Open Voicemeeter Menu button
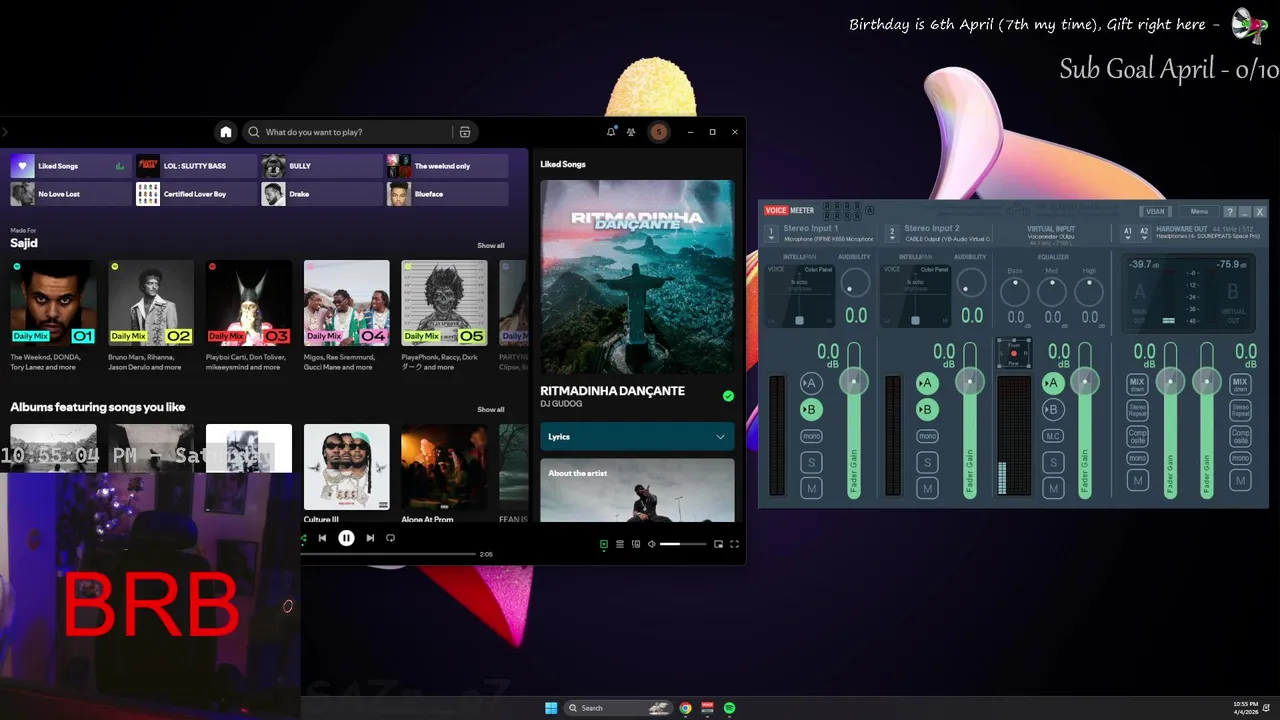The height and width of the screenshot is (720, 1280). coord(1199,211)
